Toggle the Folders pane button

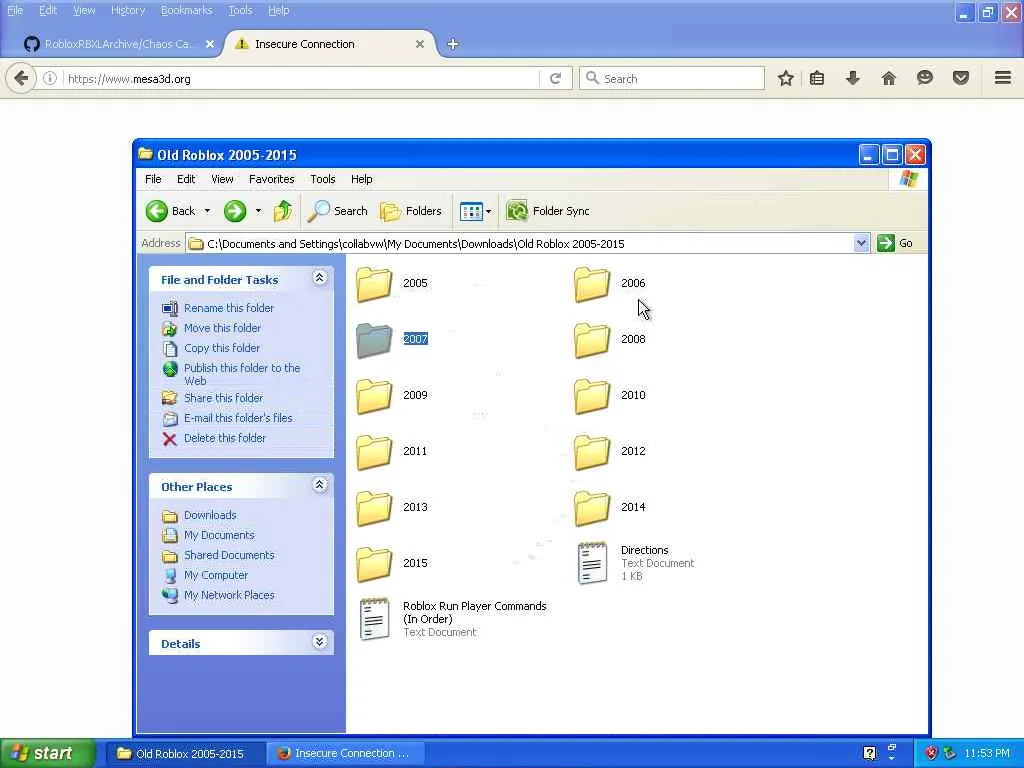coord(411,211)
